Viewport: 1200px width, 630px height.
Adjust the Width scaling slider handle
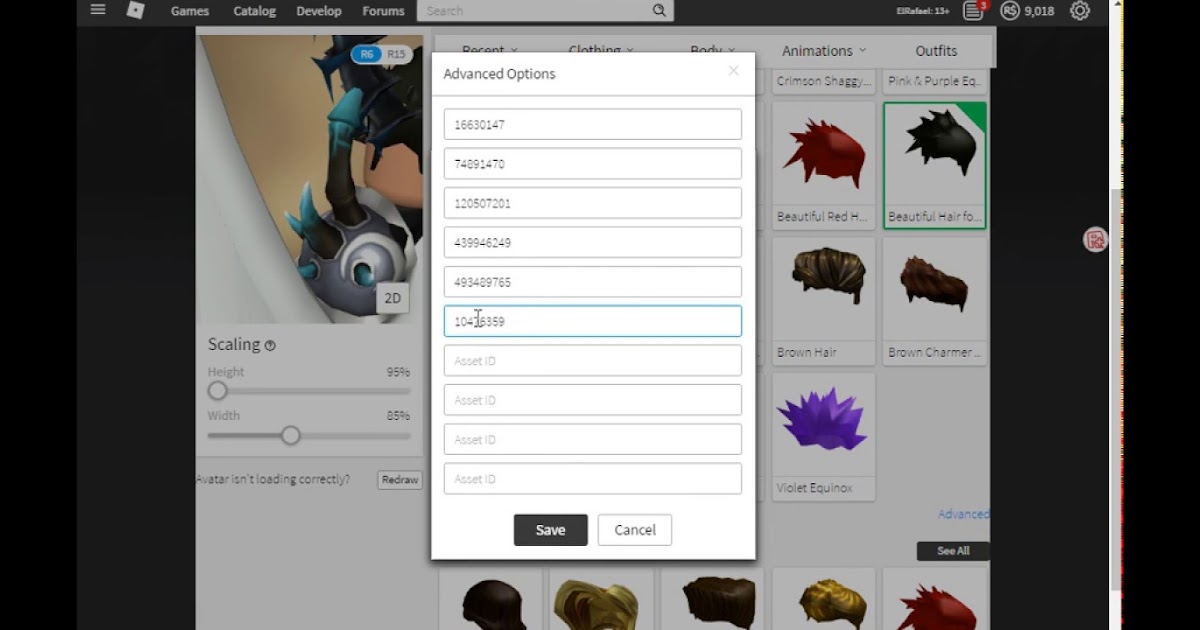pyautogui.click(x=290, y=435)
